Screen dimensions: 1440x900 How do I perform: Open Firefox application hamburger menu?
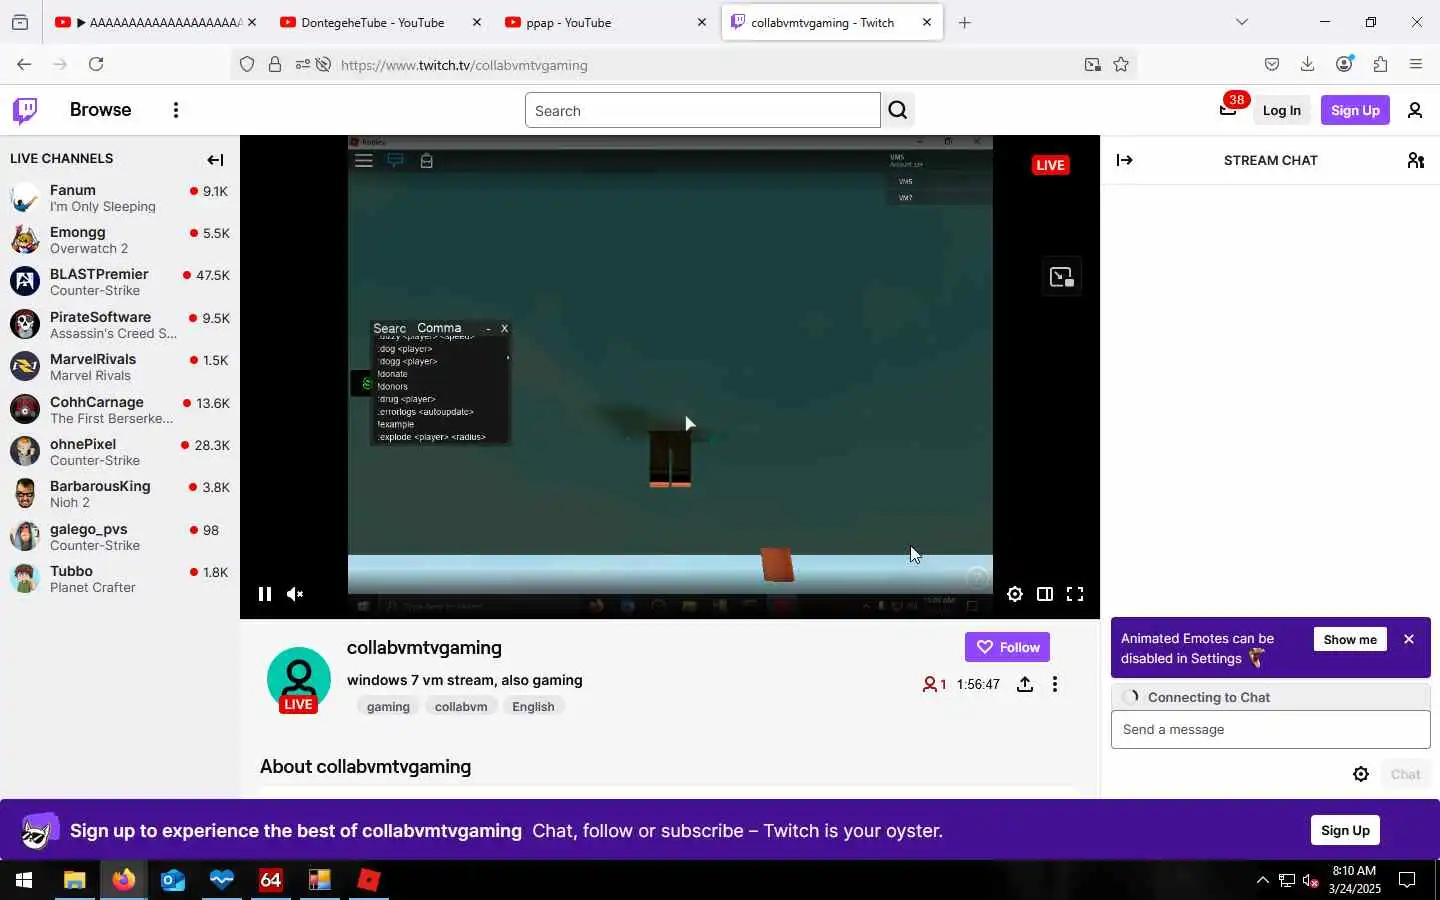(x=1416, y=64)
